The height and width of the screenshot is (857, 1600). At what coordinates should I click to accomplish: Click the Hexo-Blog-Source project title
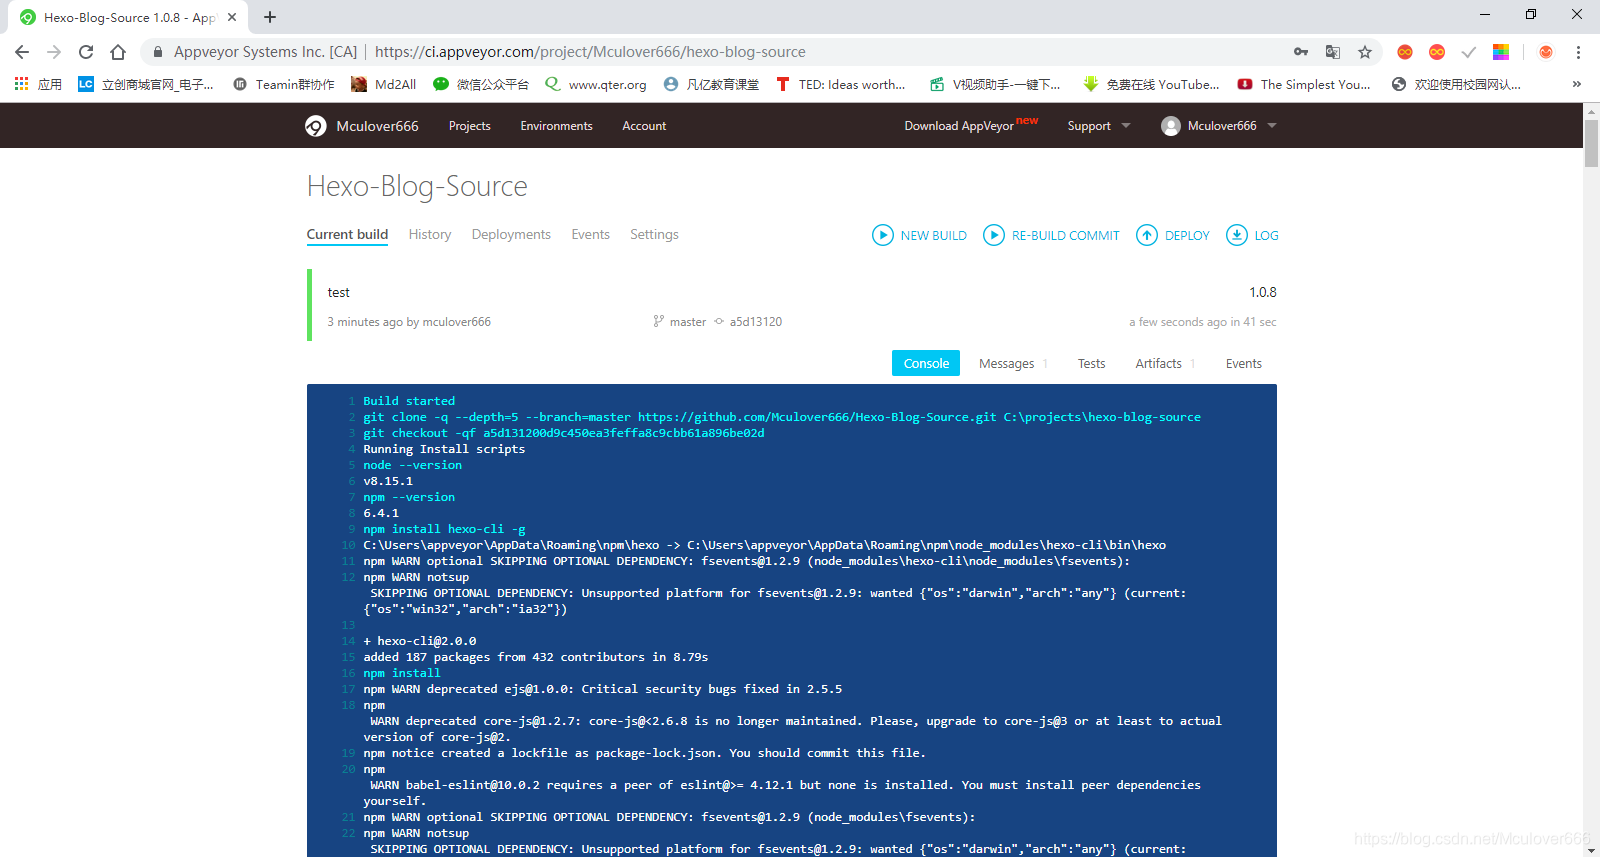pyautogui.click(x=417, y=186)
